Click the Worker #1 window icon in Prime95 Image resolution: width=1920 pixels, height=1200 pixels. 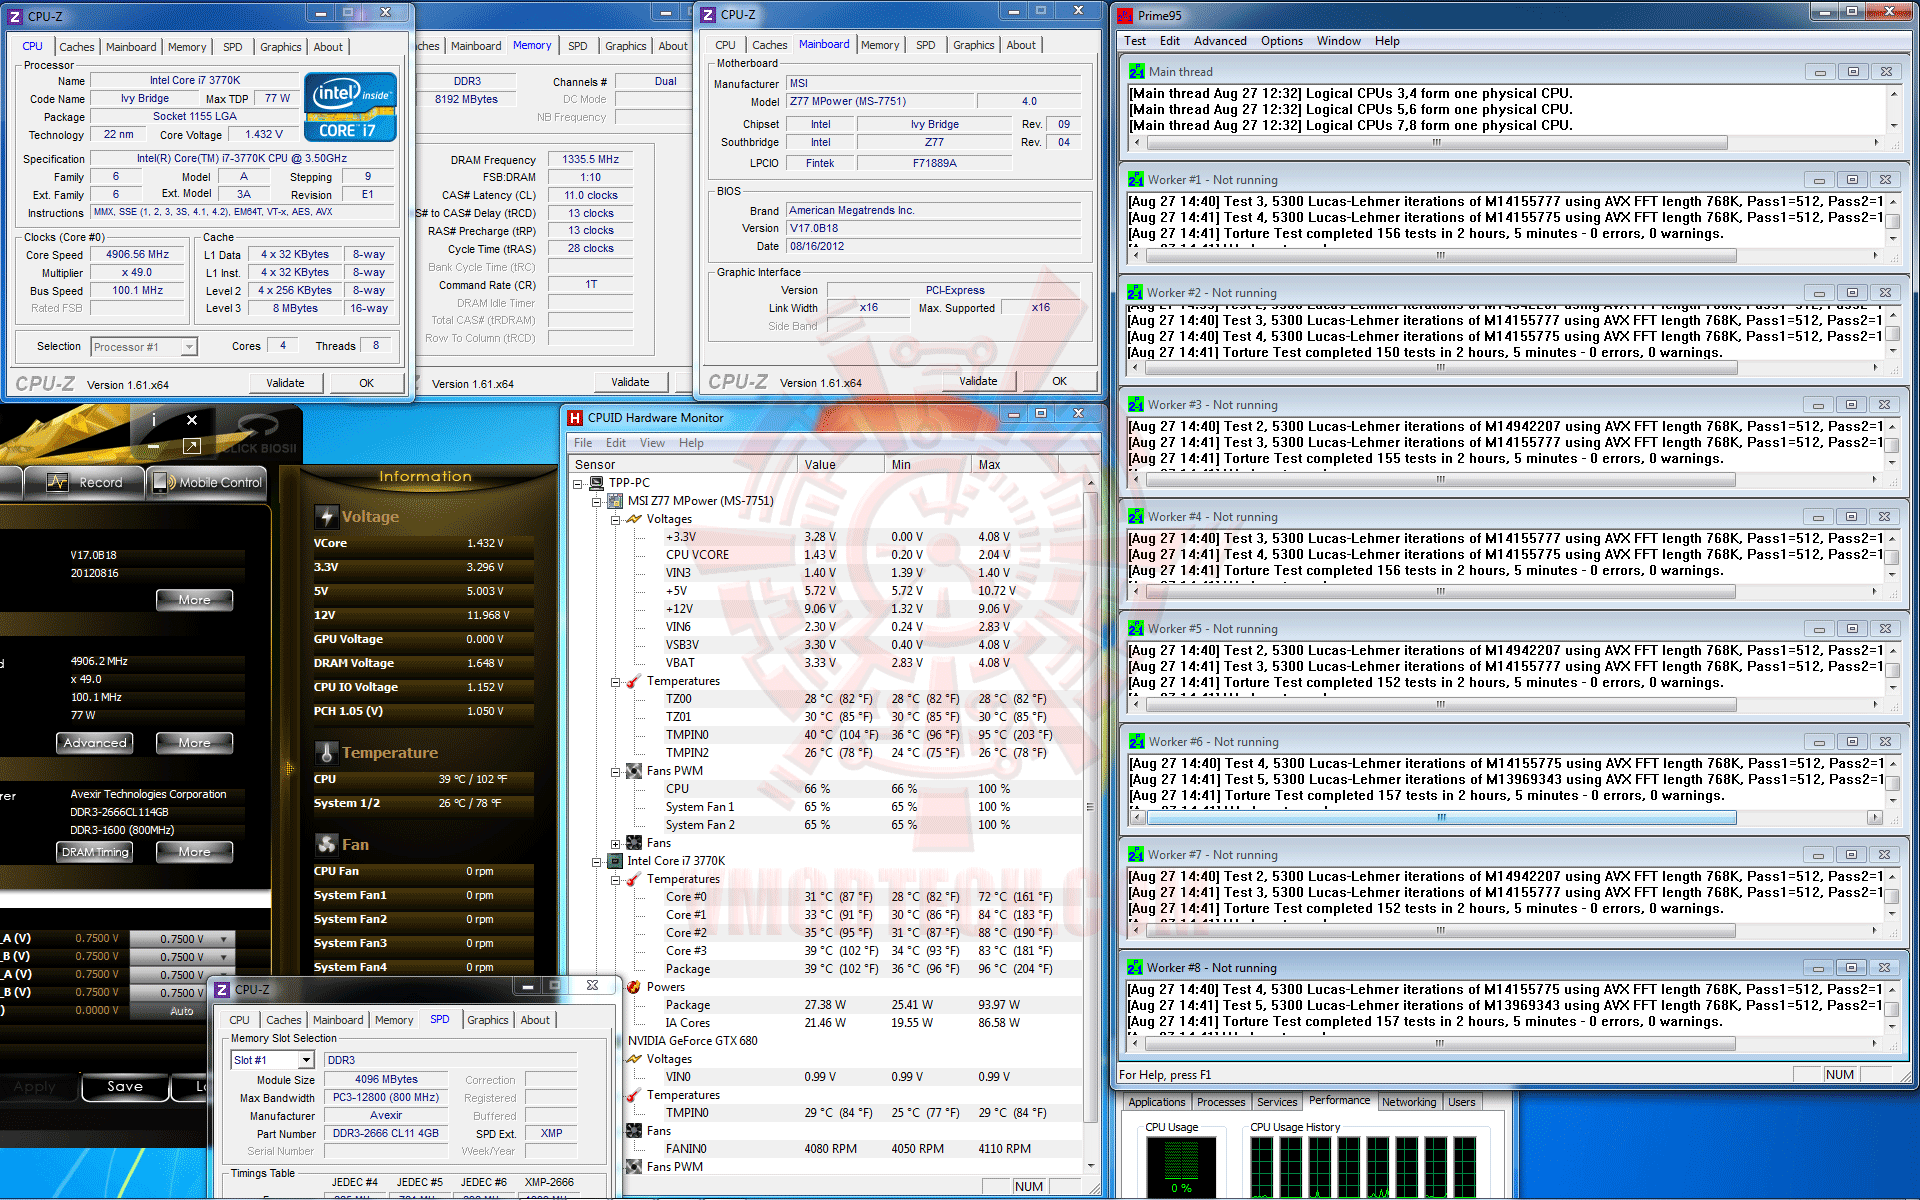point(1136,180)
